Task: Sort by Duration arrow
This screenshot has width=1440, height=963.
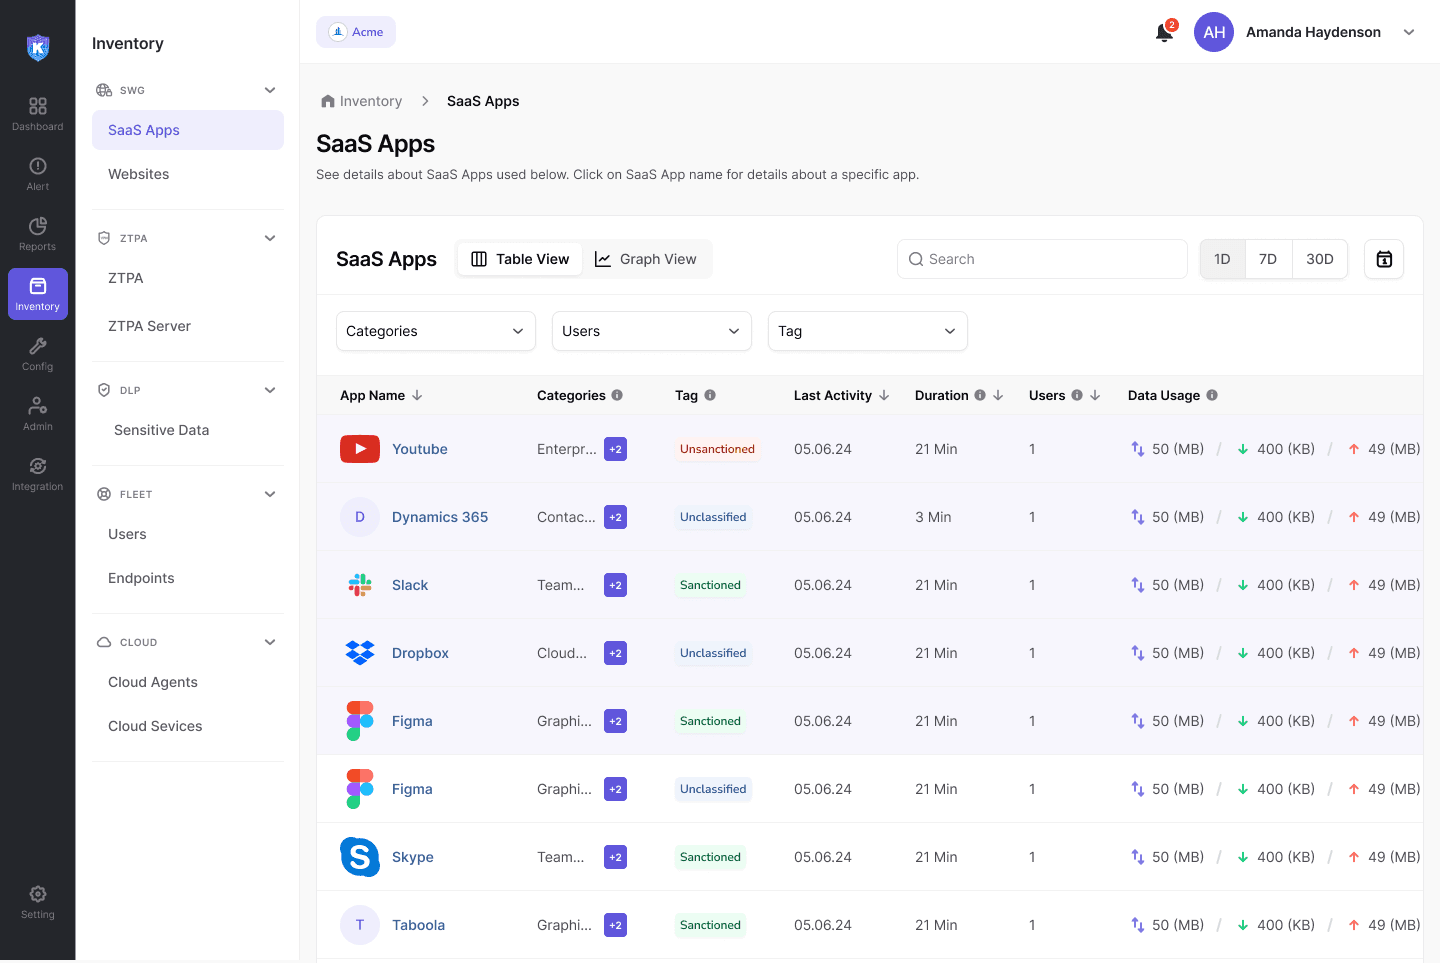Action: tap(998, 395)
